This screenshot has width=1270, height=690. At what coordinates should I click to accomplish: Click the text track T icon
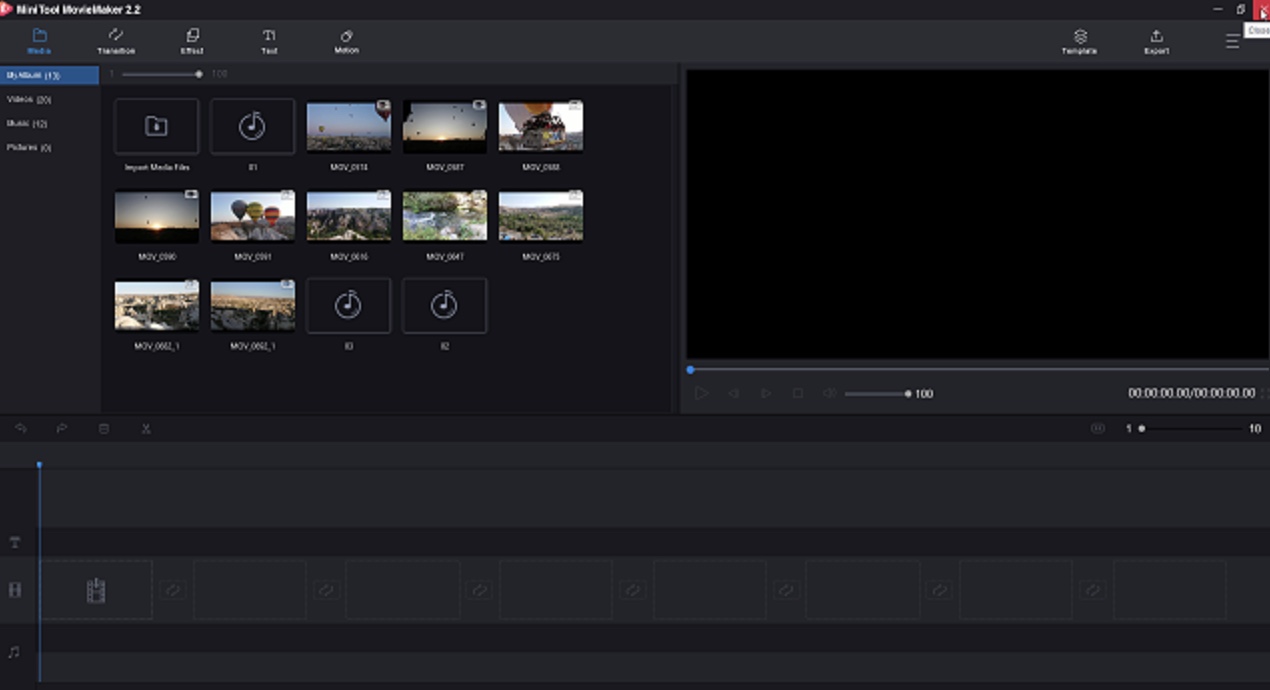pos(15,542)
